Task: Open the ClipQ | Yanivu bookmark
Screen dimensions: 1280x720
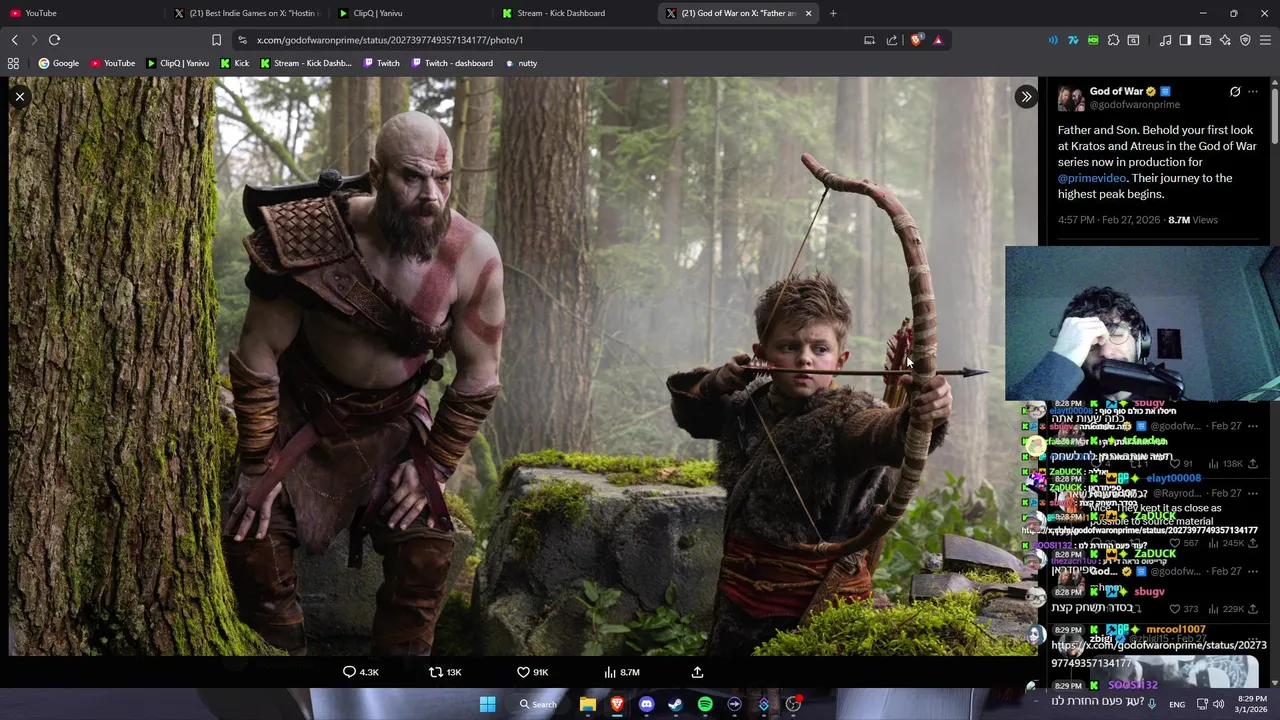Action: pyautogui.click(x=178, y=63)
